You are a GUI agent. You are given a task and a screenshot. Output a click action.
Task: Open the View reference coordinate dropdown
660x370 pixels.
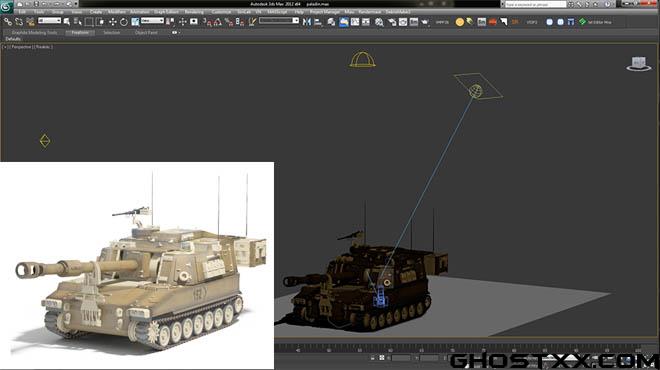(152, 21)
